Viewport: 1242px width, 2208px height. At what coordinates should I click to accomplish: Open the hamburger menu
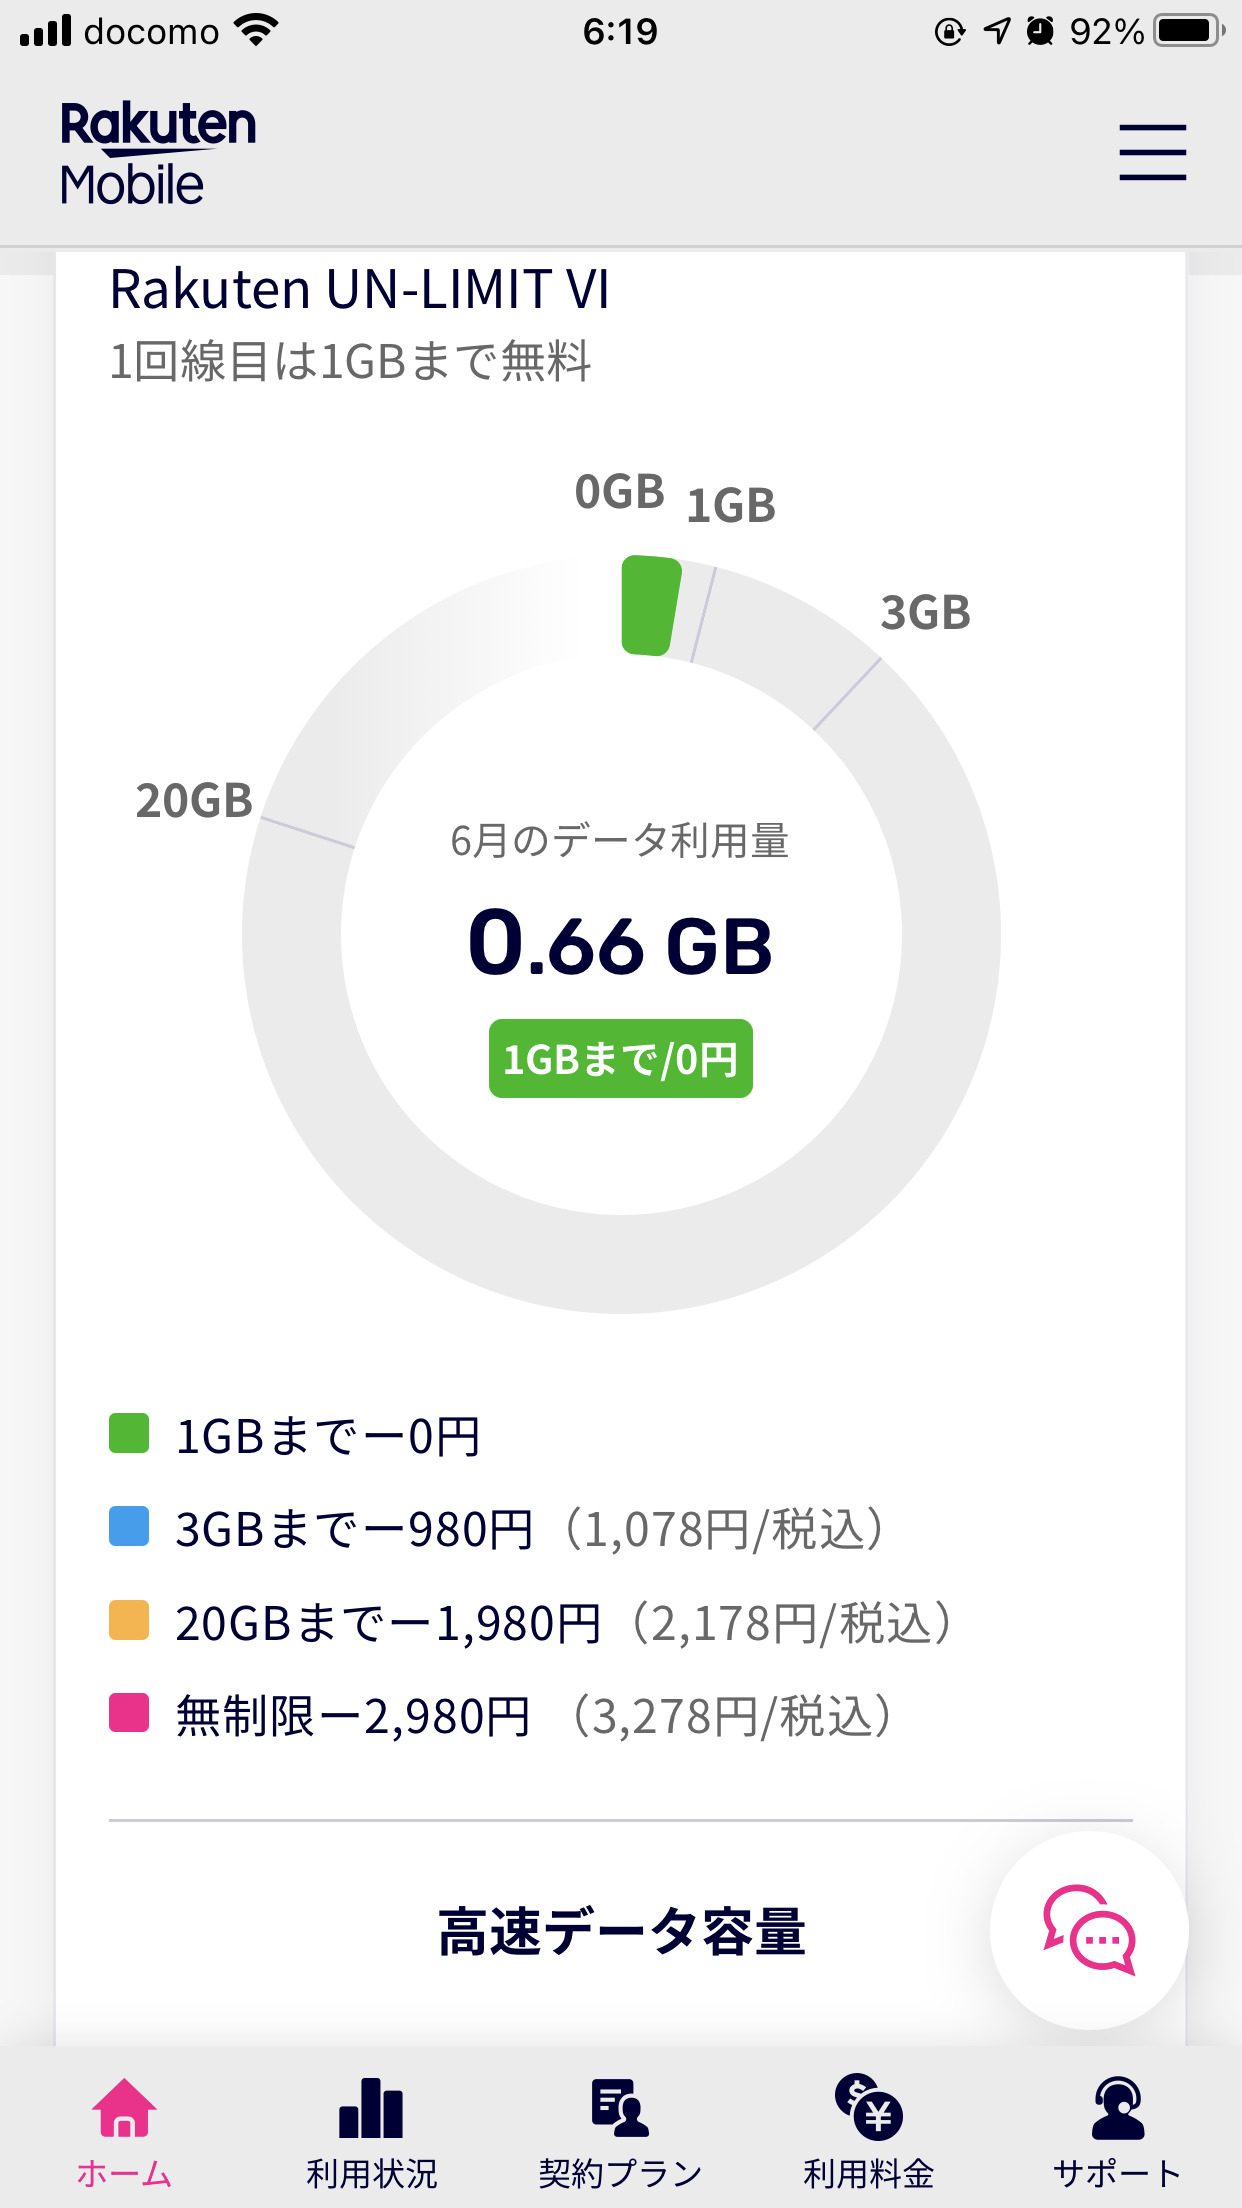tap(1152, 152)
